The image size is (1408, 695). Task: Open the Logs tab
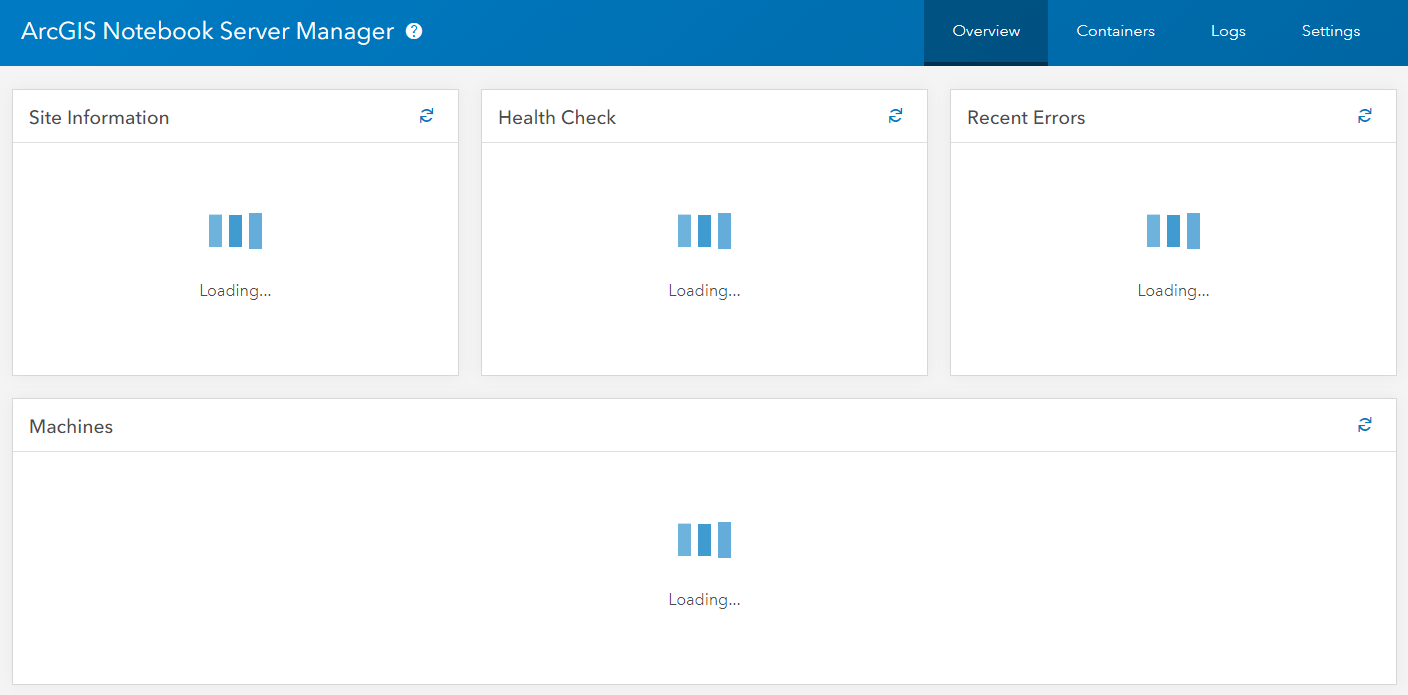(x=1228, y=32)
